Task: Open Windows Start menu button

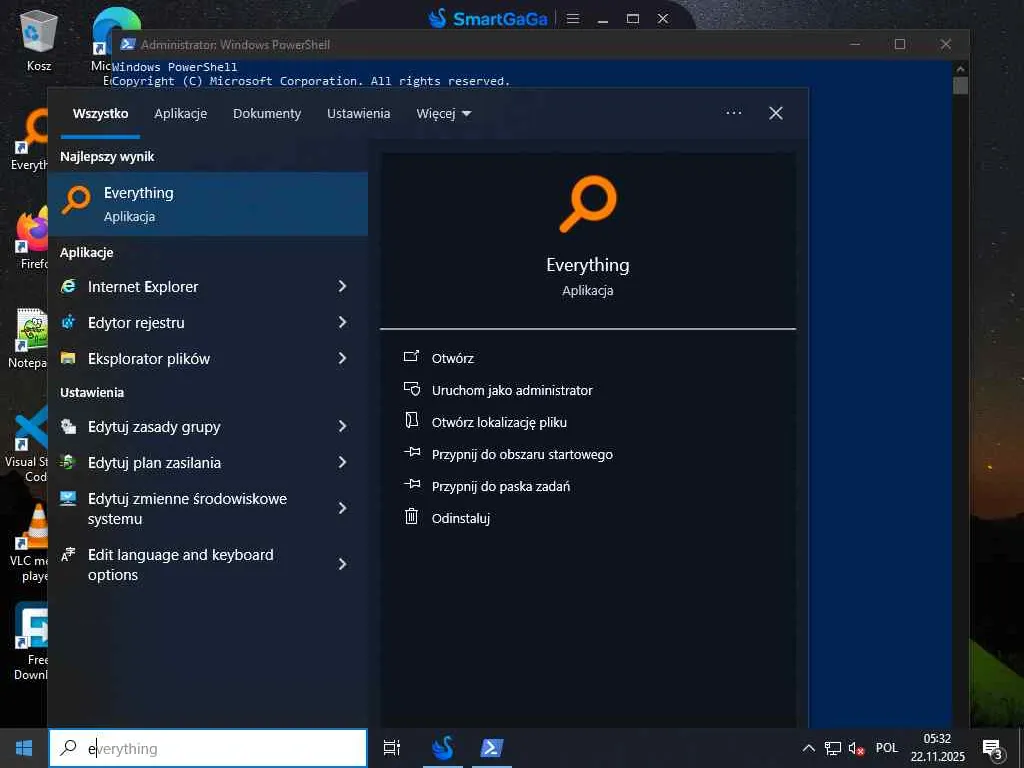Action: click(24, 748)
